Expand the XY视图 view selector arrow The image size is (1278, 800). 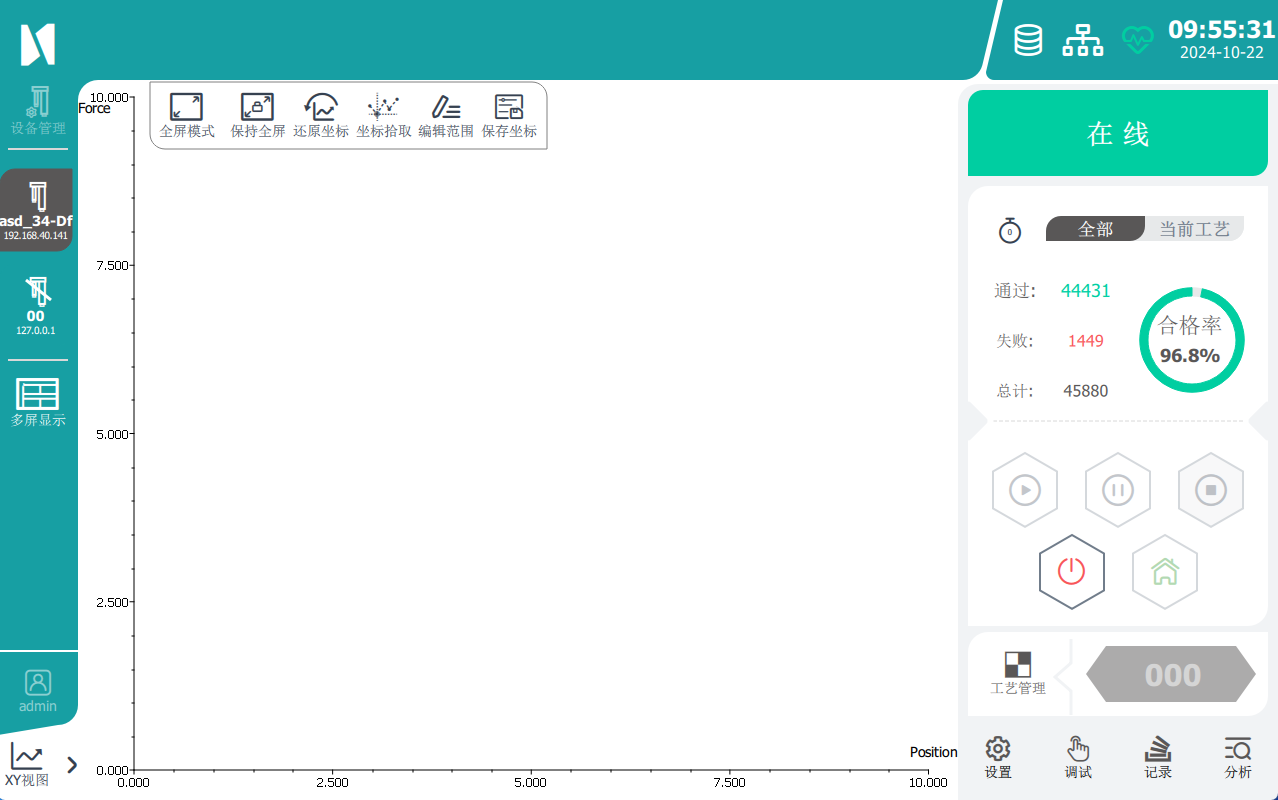point(72,765)
